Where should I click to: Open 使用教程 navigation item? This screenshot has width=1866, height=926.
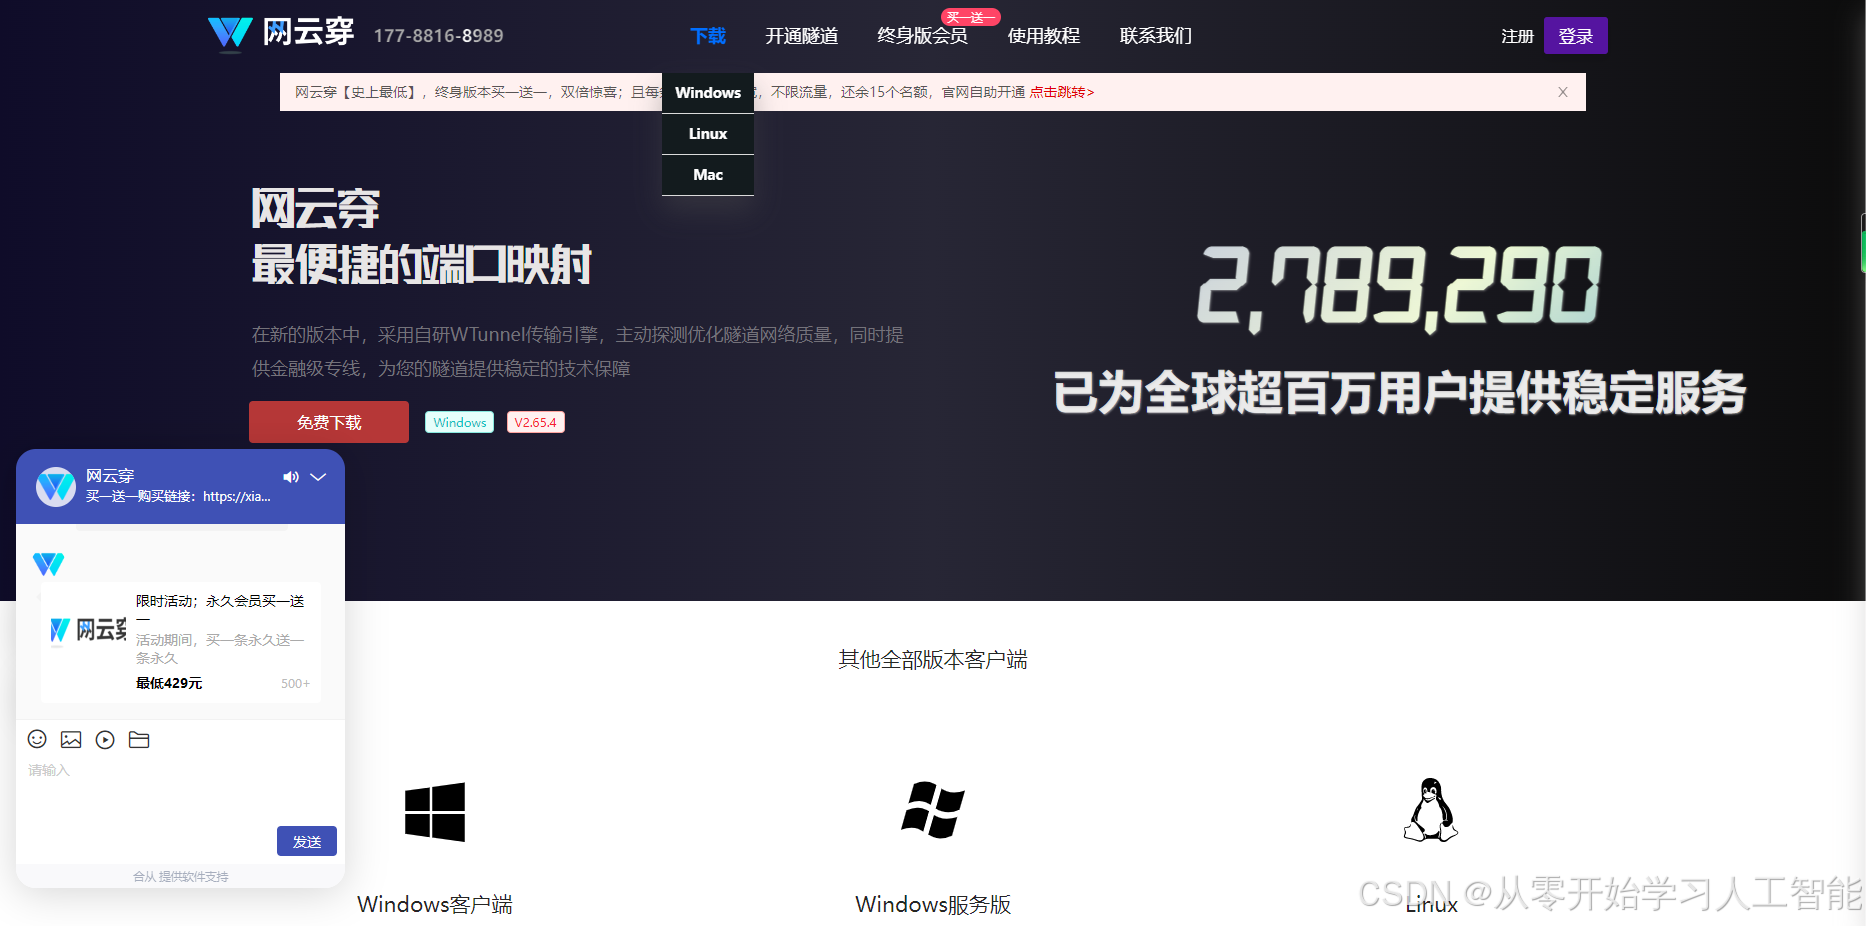point(1044,36)
